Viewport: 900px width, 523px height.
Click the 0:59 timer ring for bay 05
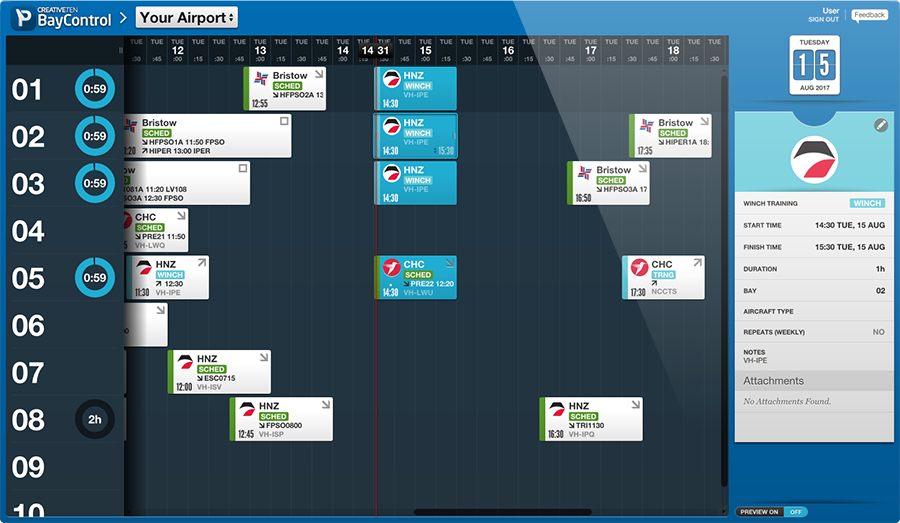click(x=95, y=278)
